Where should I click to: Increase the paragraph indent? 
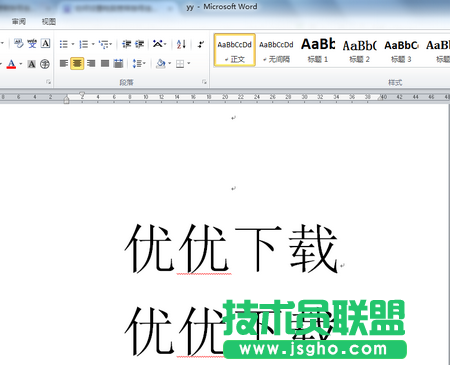(139, 44)
